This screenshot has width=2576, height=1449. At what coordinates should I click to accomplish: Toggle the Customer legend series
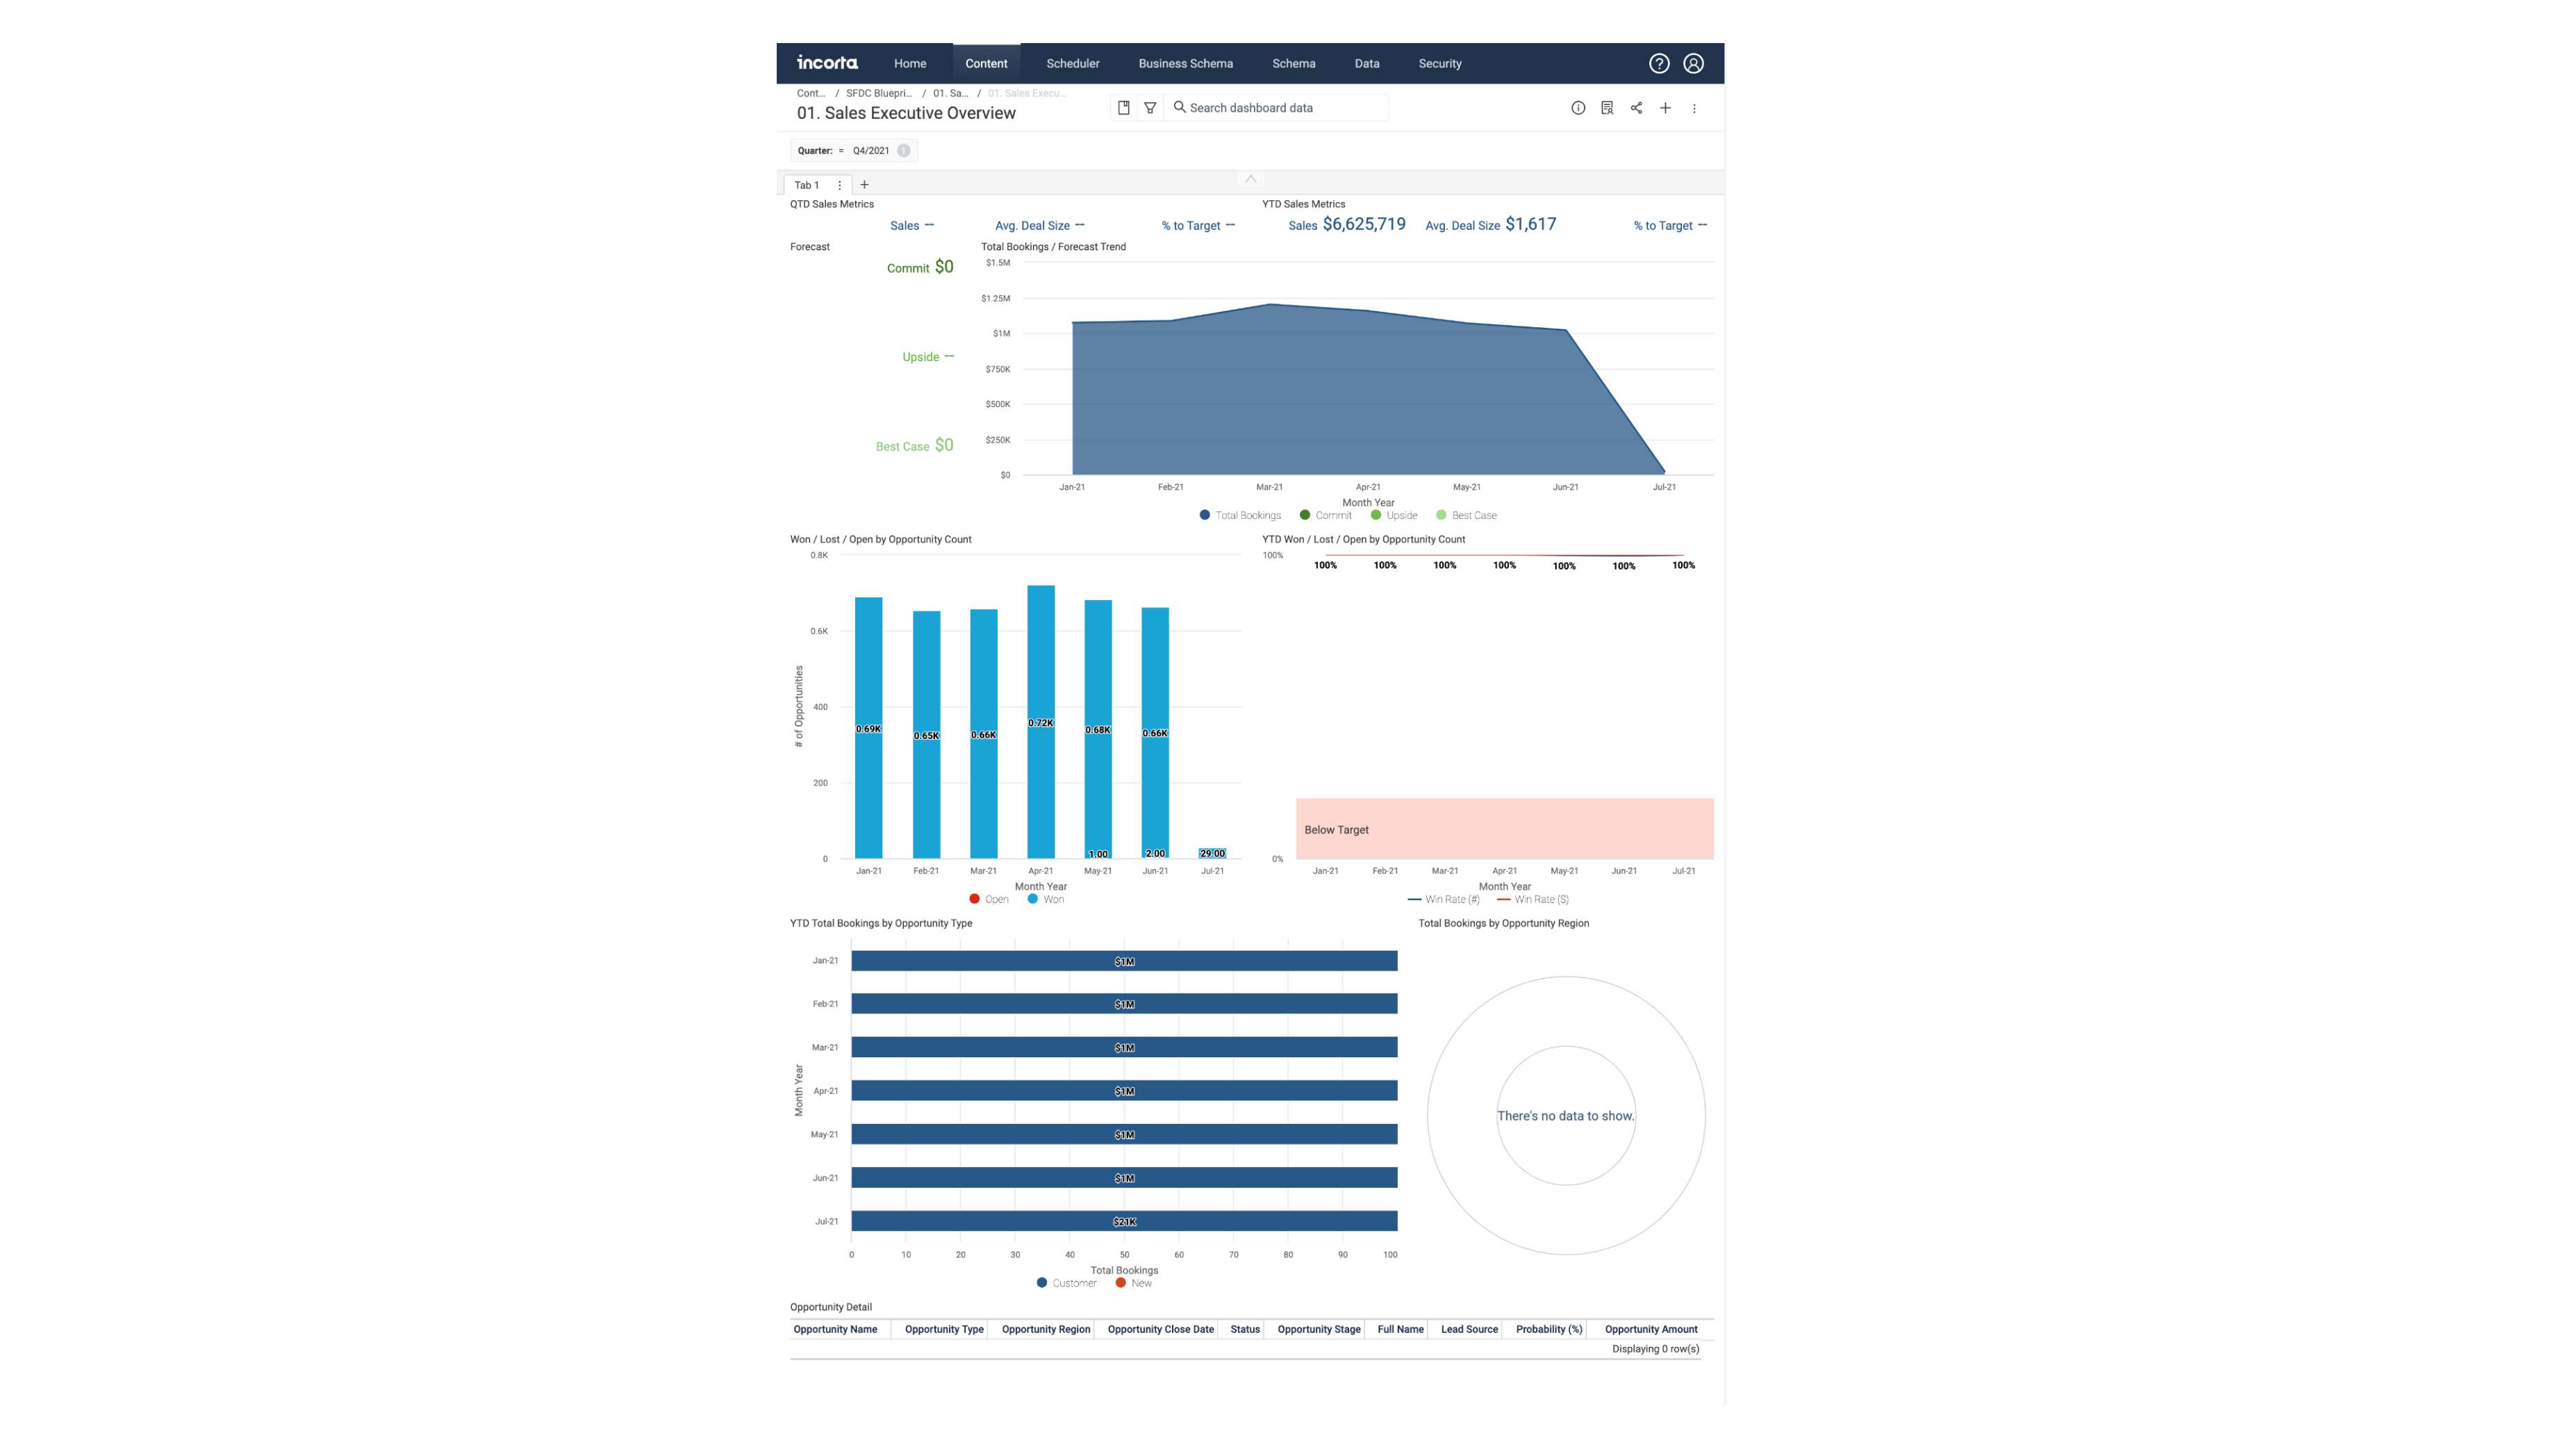pos(1066,1283)
